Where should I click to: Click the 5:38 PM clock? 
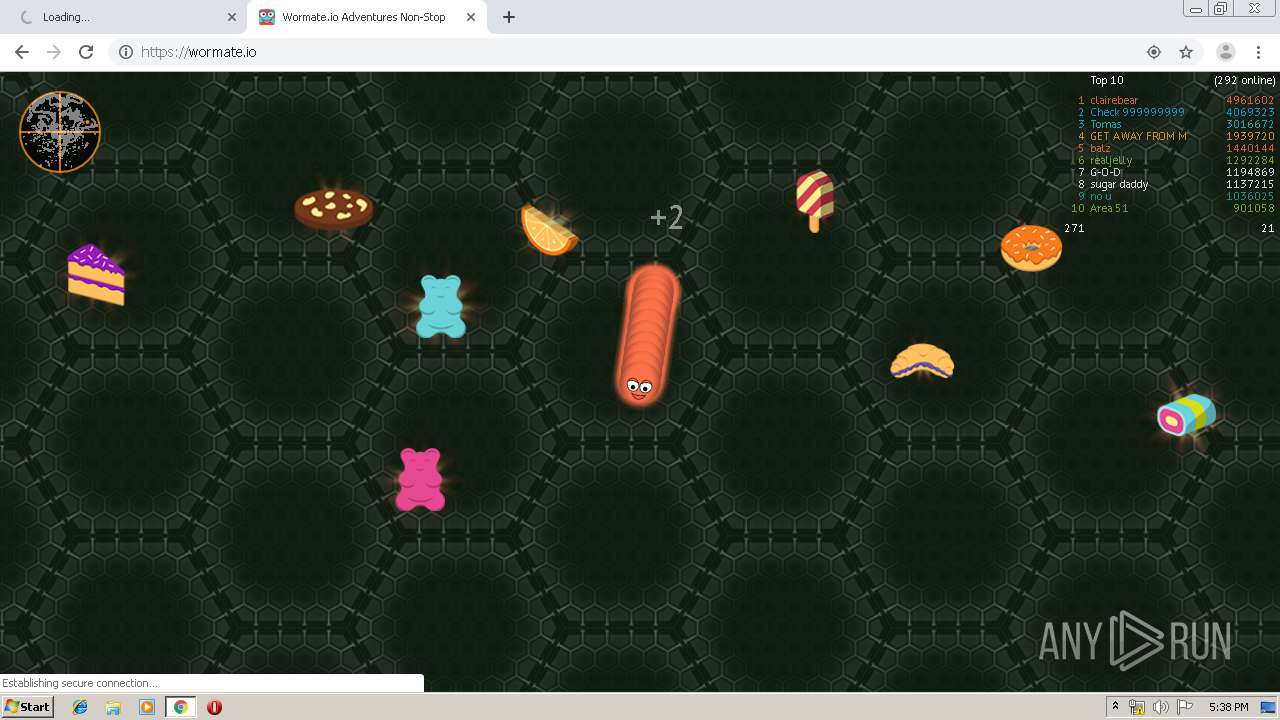[1228, 707]
